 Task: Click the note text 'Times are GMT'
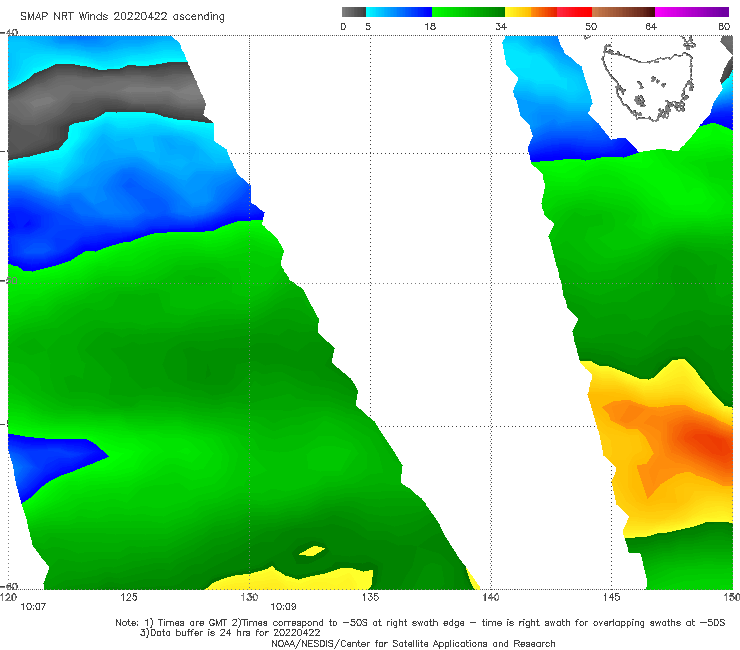[x=193, y=623]
